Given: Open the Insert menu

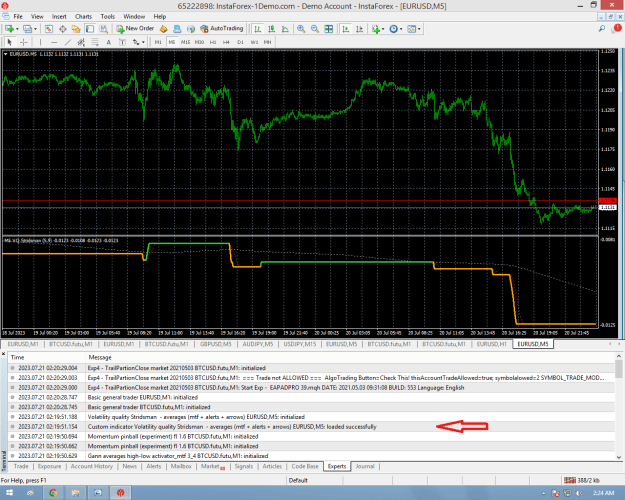Looking at the screenshot, I should click(59, 16).
